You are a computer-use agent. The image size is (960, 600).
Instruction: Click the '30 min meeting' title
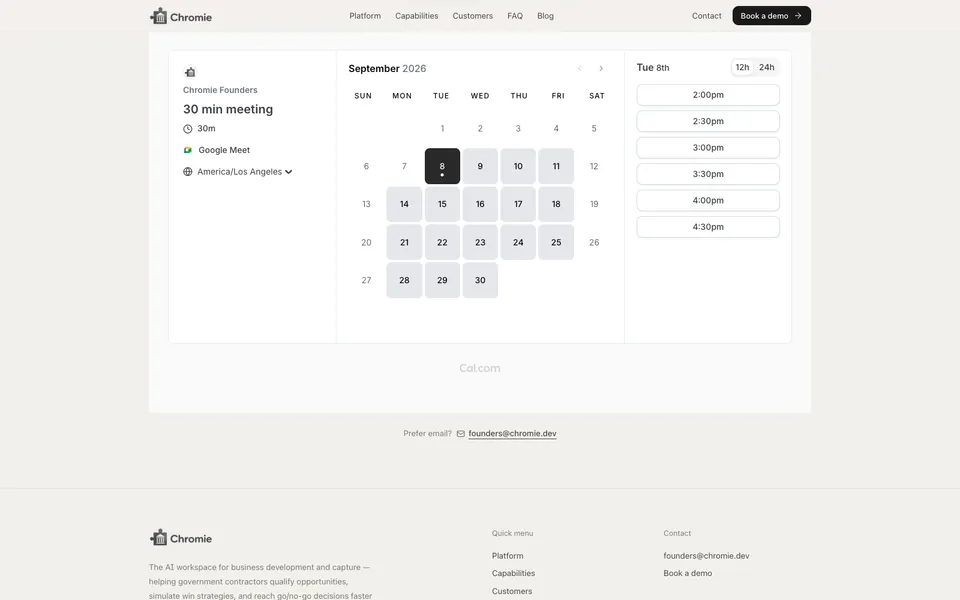tap(228, 109)
